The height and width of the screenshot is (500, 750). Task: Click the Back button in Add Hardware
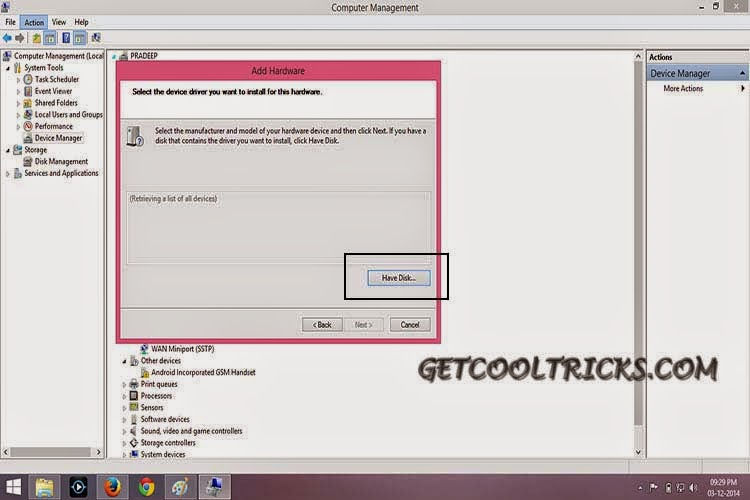pyautogui.click(x=322, y=325)
